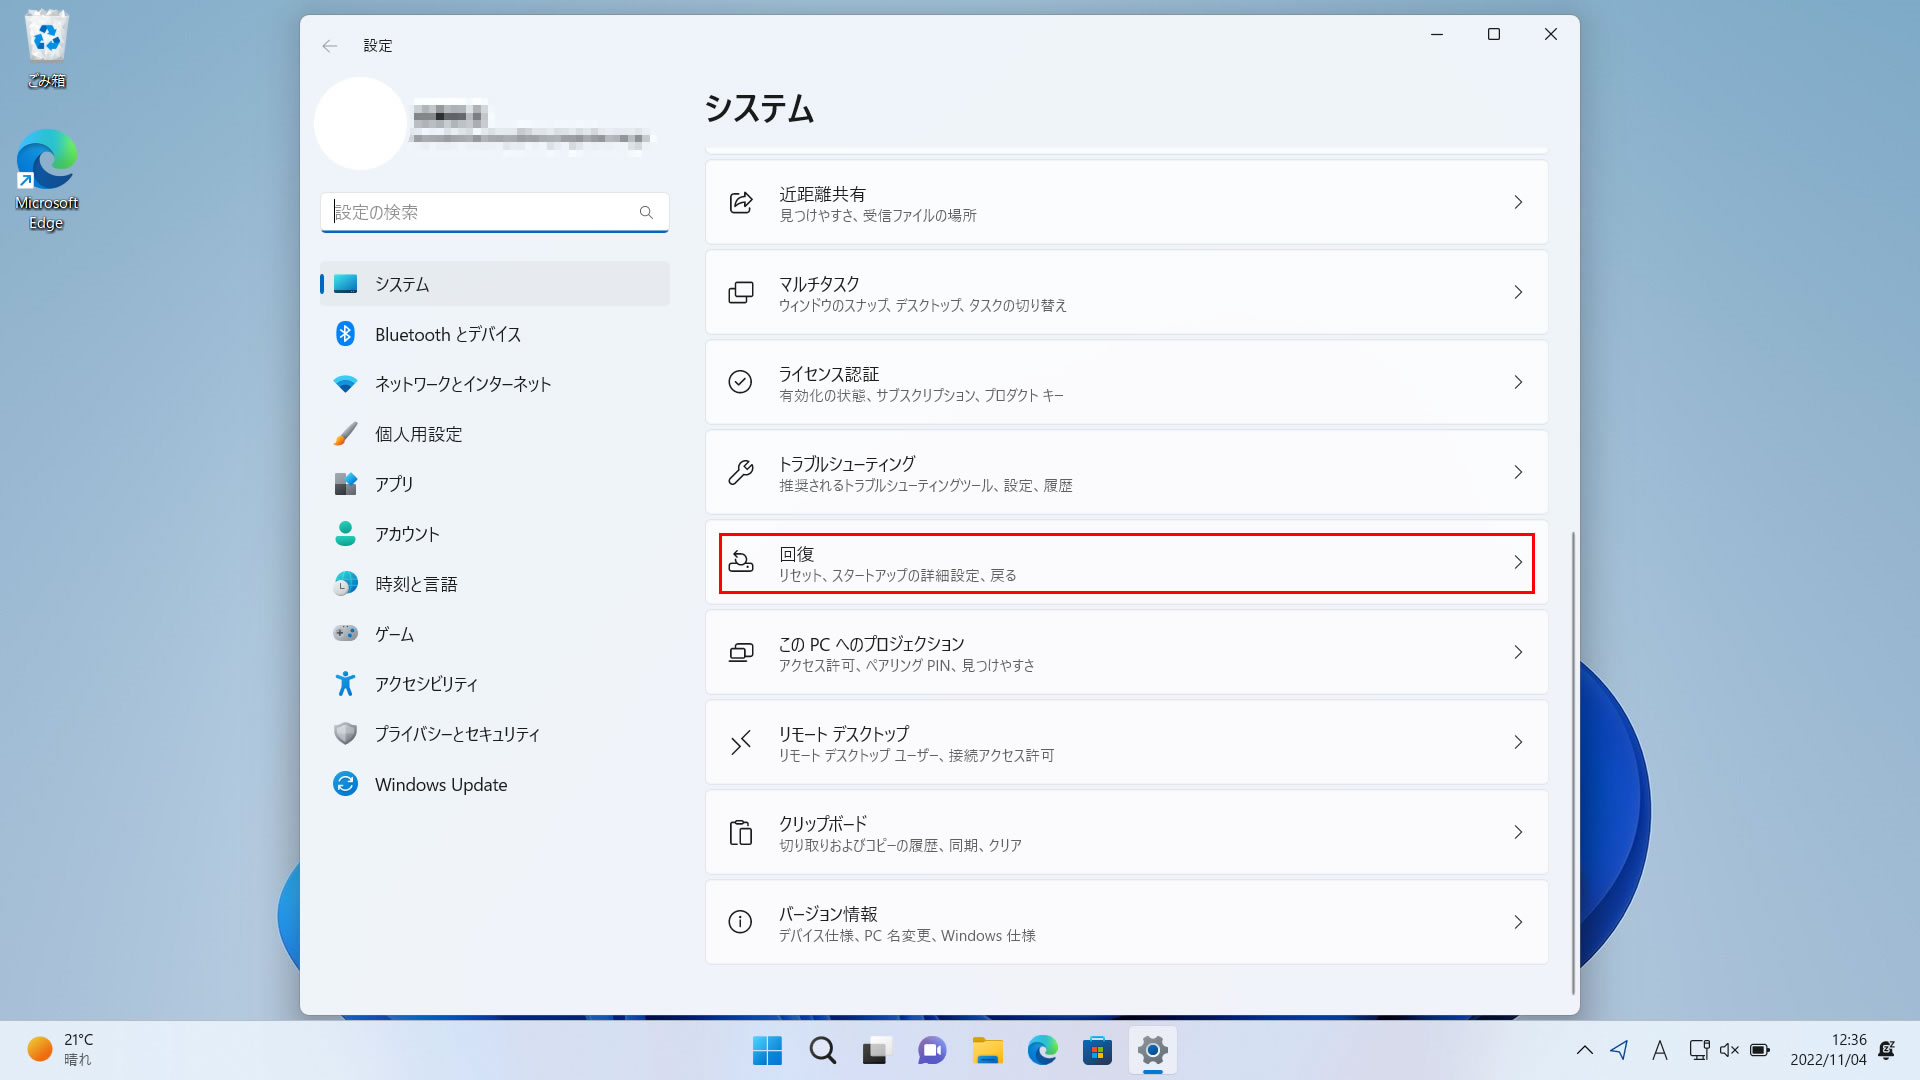Click the 個人用設定 paintbrush icon
The image size is (1920, 1080).
click(345, 434)
